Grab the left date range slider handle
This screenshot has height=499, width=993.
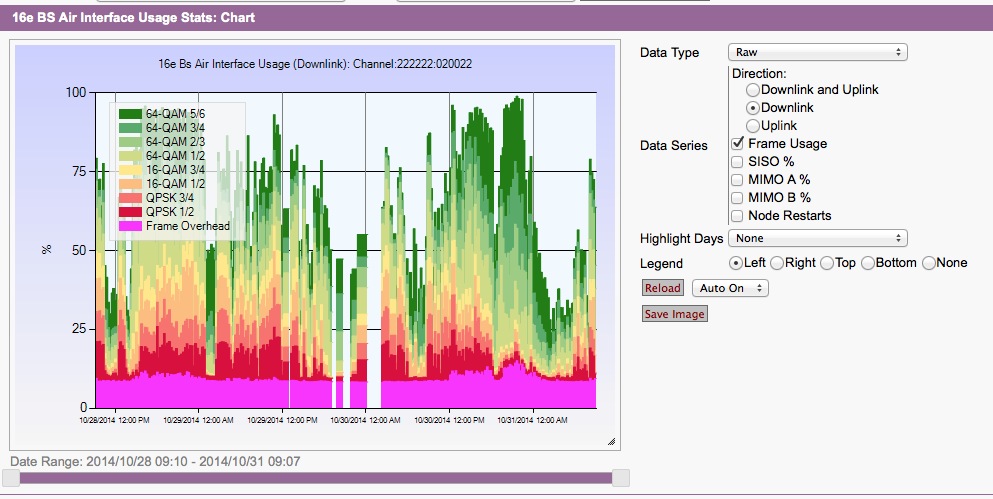tap(11, 478)
